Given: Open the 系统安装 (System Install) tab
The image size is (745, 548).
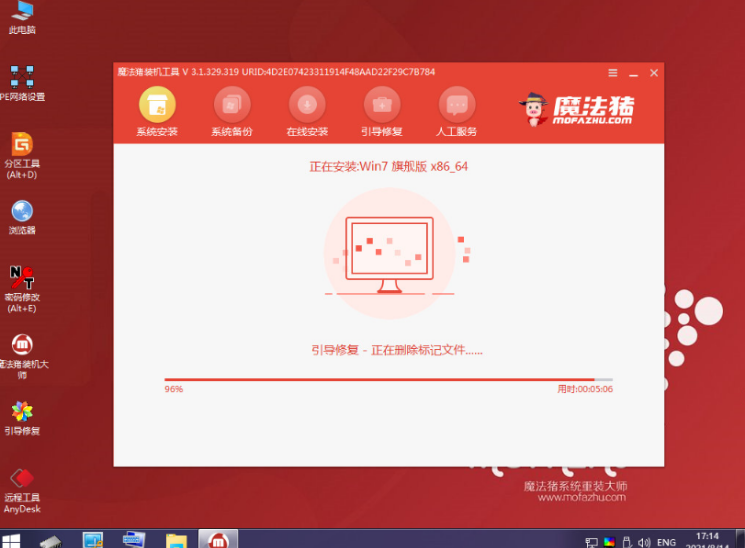Looking at the screenshot, I should 157,111.
